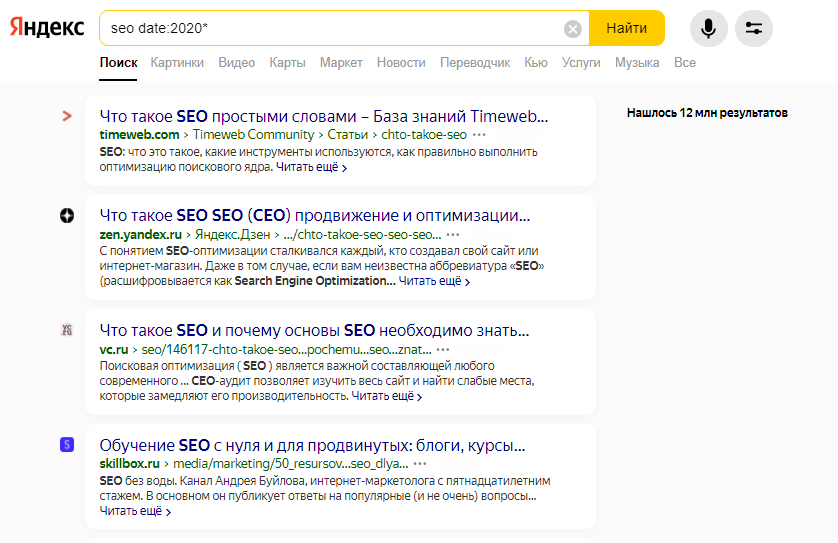The image size is (838, 543).
Task: Open the Музыка tab
Action: pyautogui.click(x=637, y=63)
